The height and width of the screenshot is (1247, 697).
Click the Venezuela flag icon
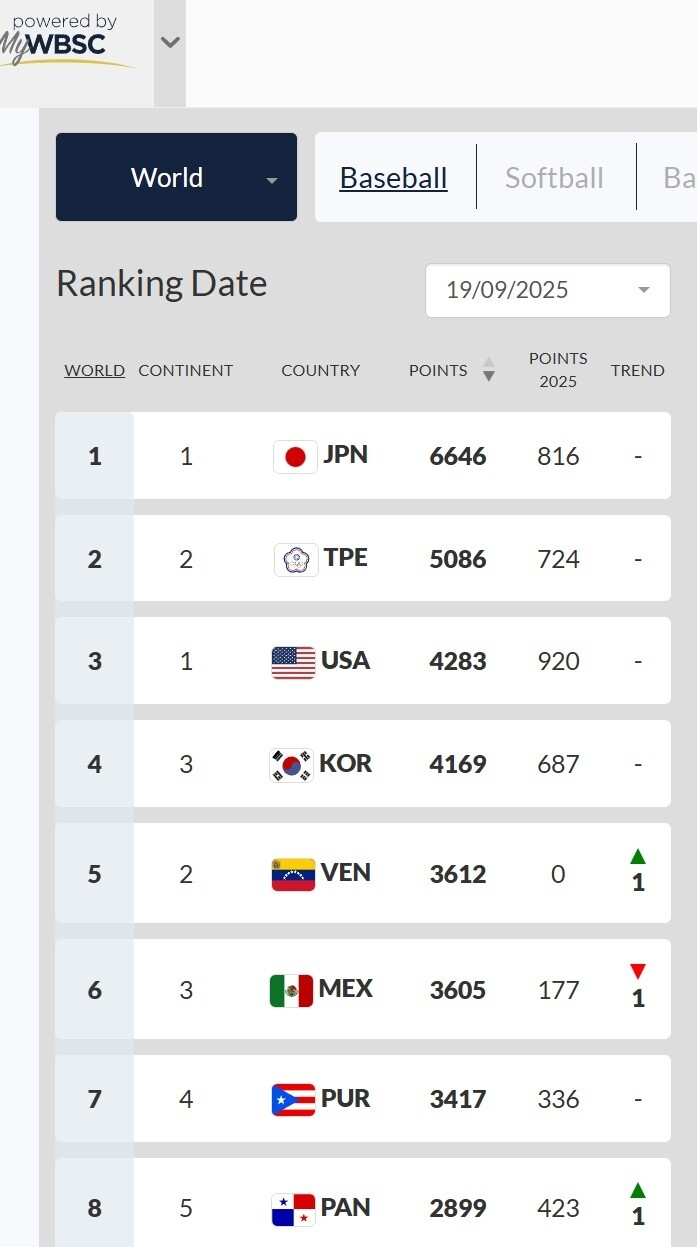tap(292, 874)
